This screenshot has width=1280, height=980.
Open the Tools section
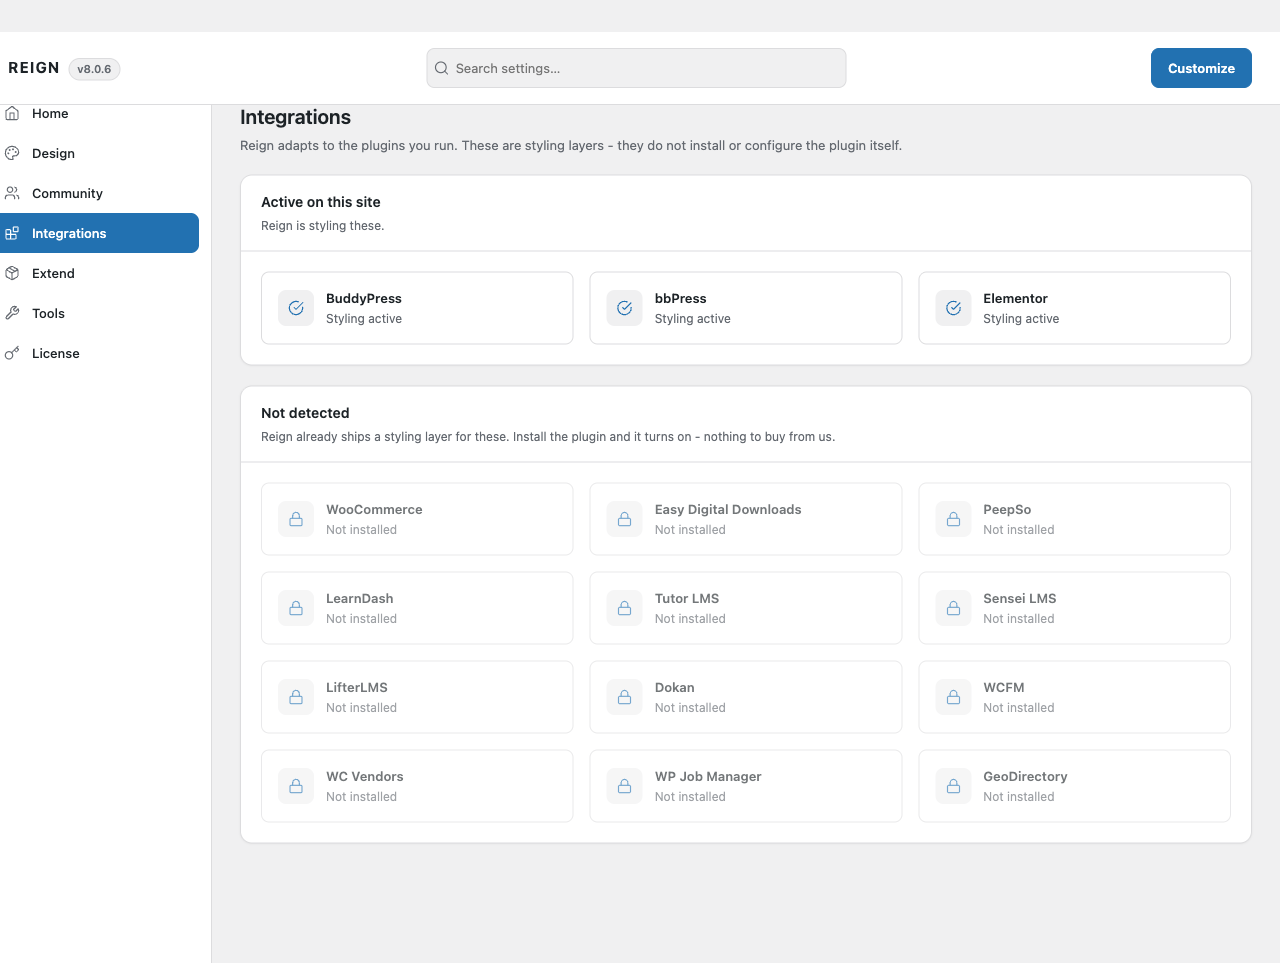pos(99,313)
